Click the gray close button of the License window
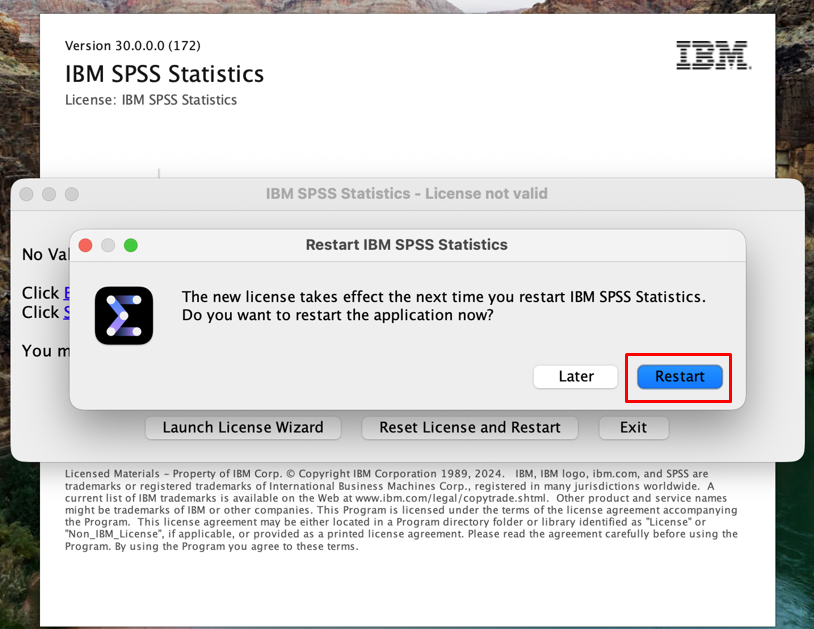Image resolution: width=814 pixels, height=629 pixels. pyautogui.click(x=26, y=194)
